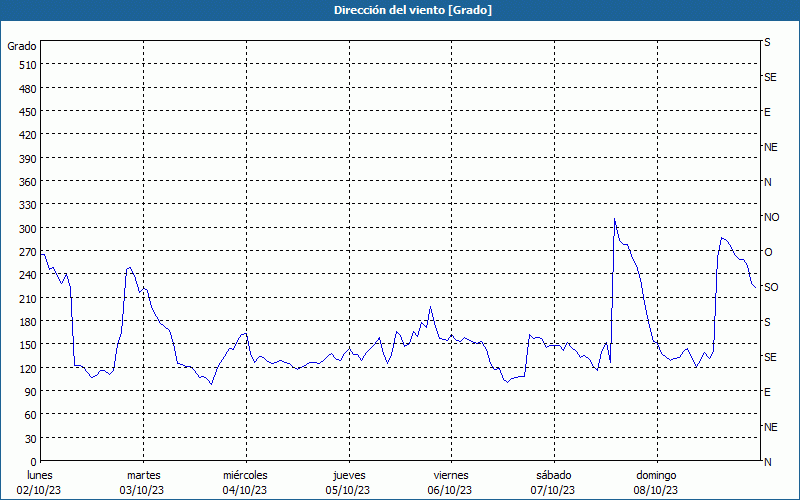This screenshot has height=500, width=800.
Task: Click the date 07/10/23
Action: [553, 491]
